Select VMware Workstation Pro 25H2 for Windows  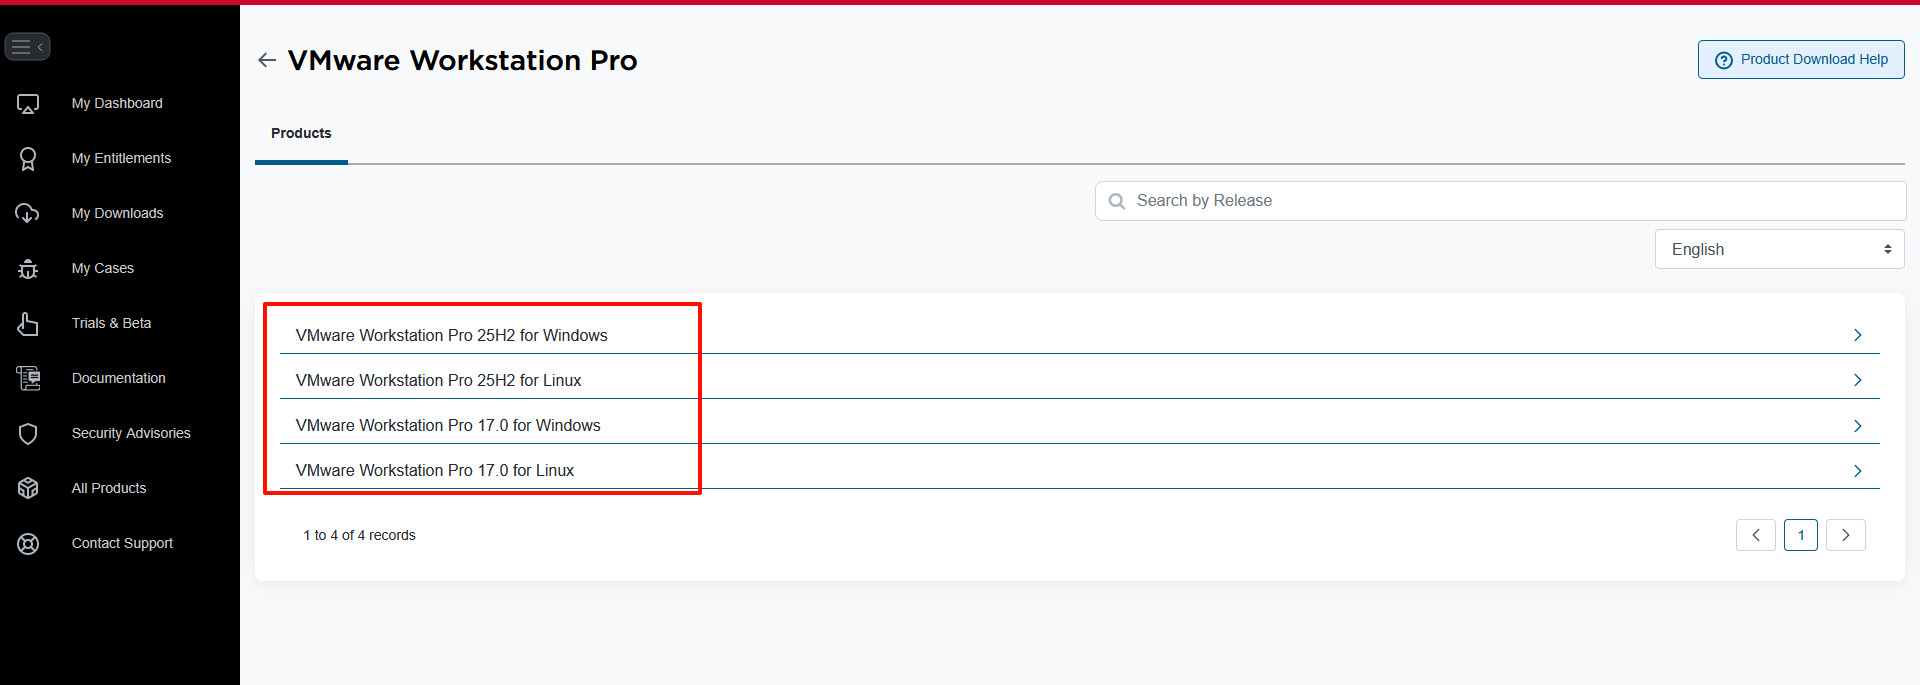(x=452, y=335)
